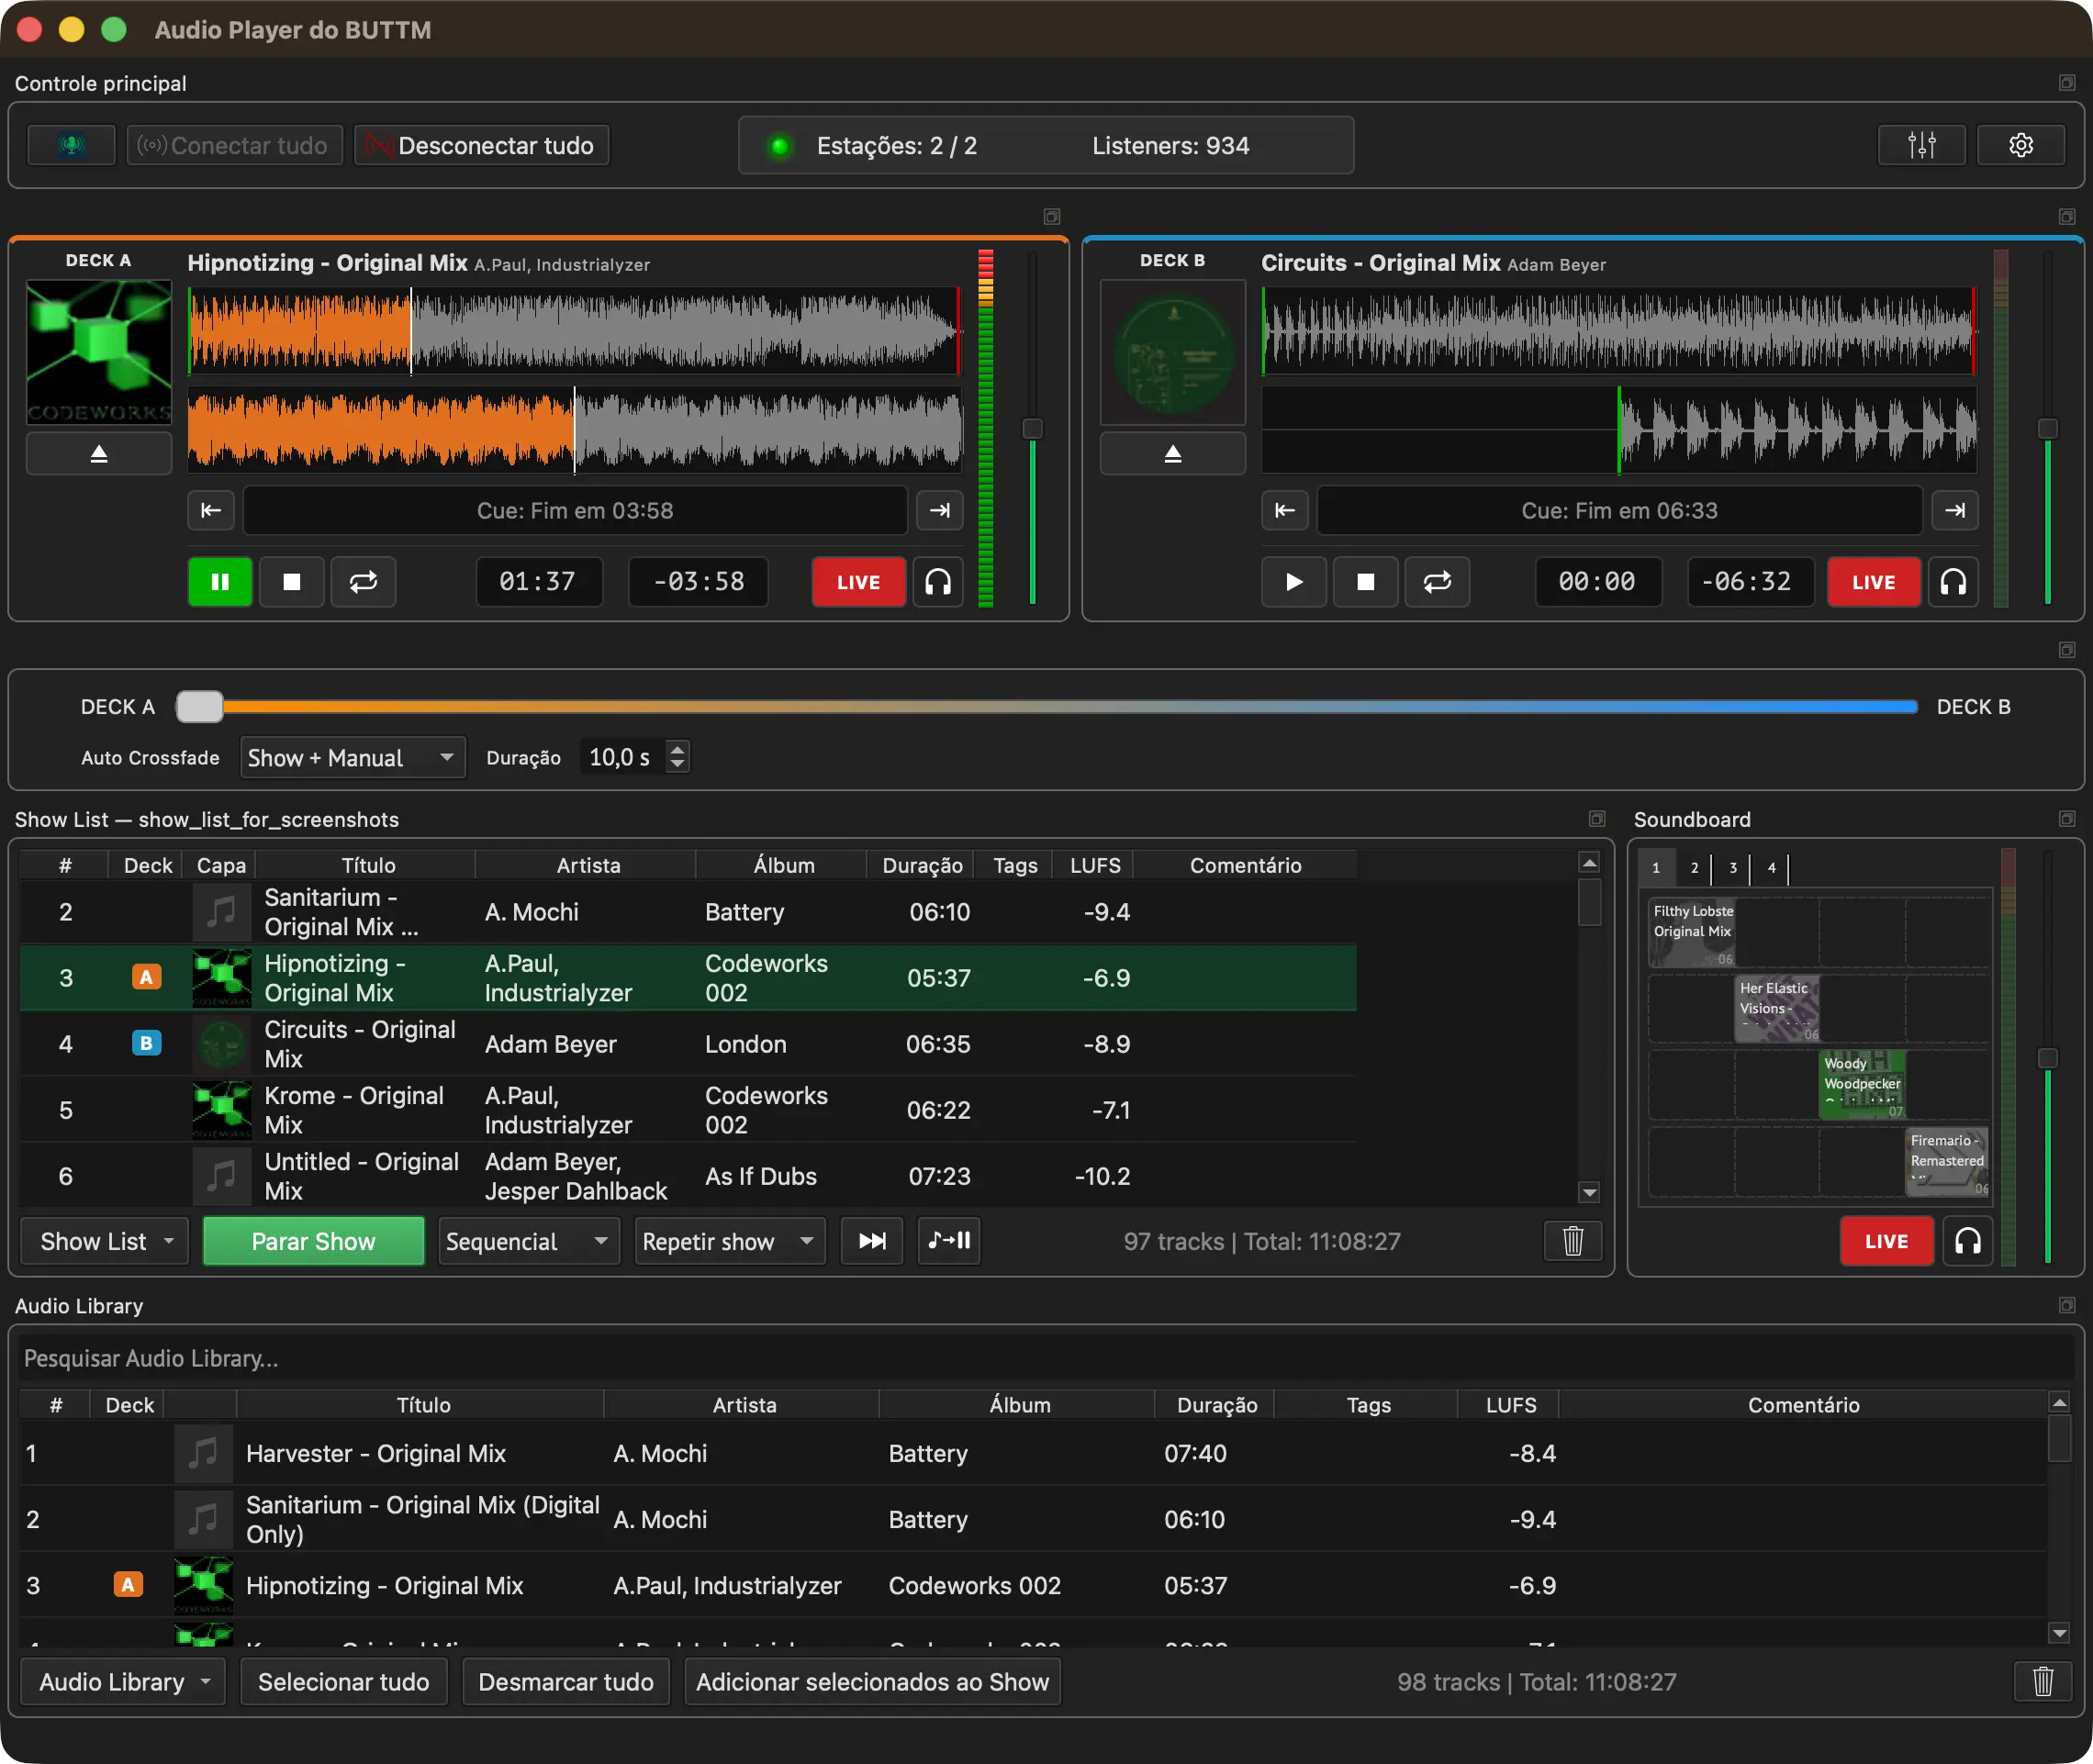Pause playback on Deck A
The image size is (2093, 1764).
[220, 582]
